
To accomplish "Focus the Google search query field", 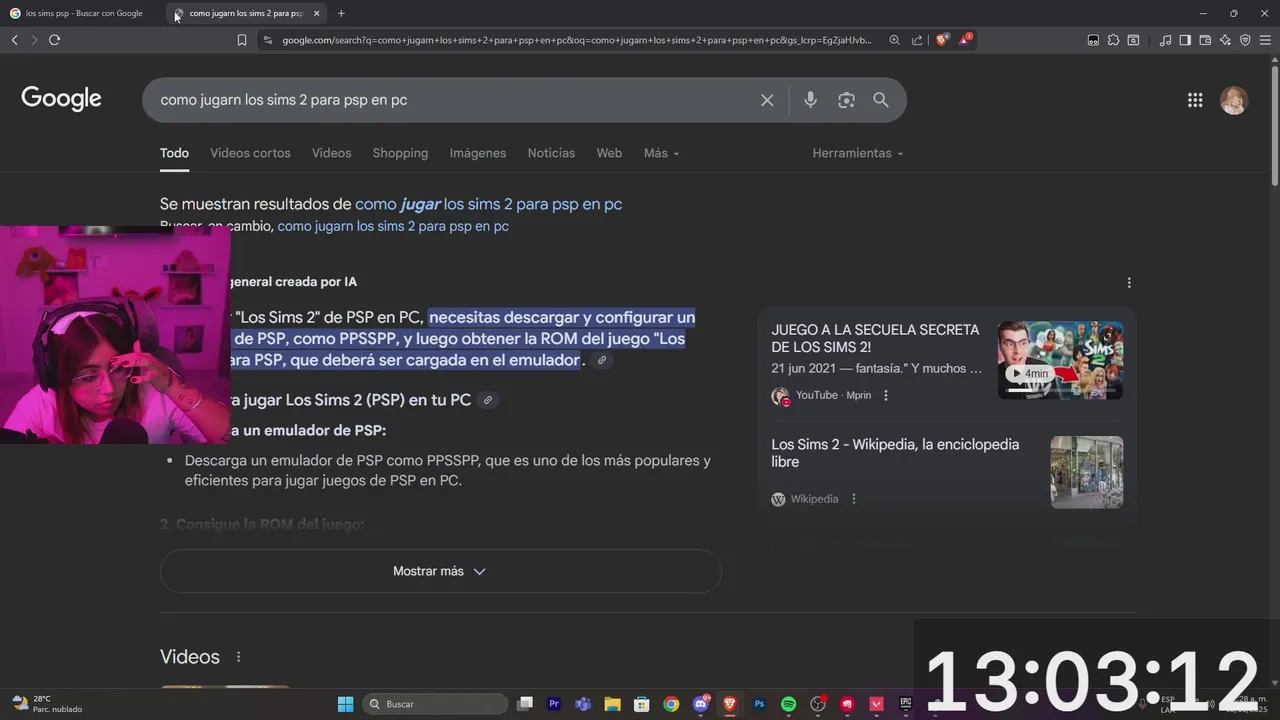I will tap(450, 100).
